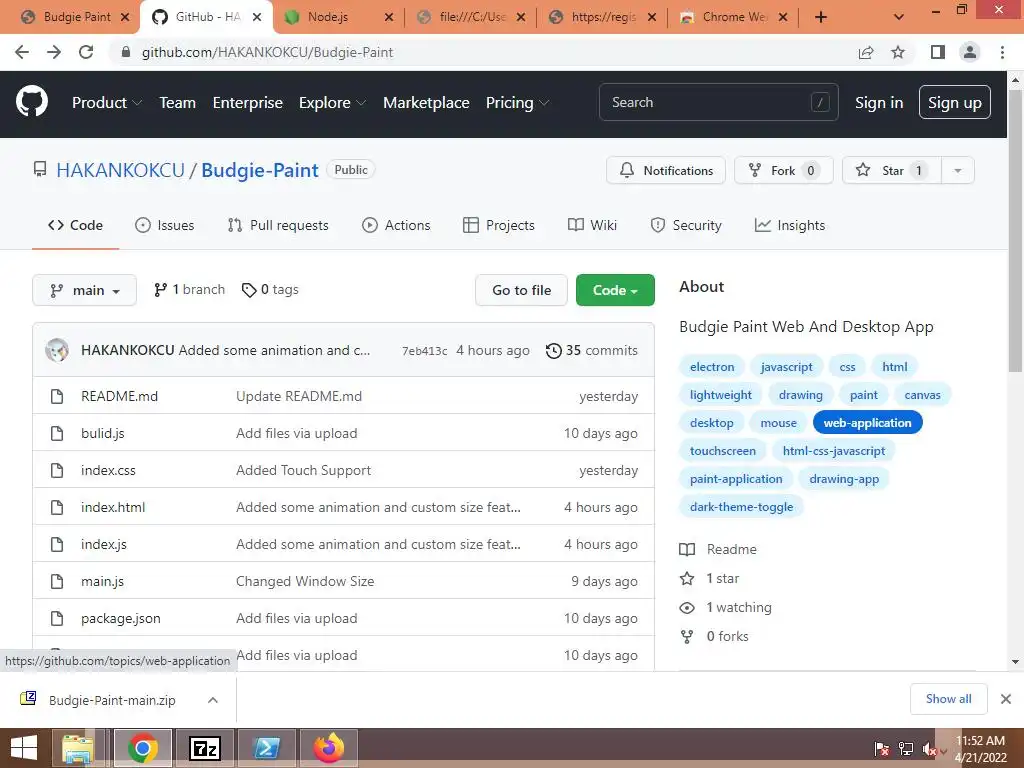Click the README.md file icon
This screenshot has width=1024, height=768.
(57, 396)
